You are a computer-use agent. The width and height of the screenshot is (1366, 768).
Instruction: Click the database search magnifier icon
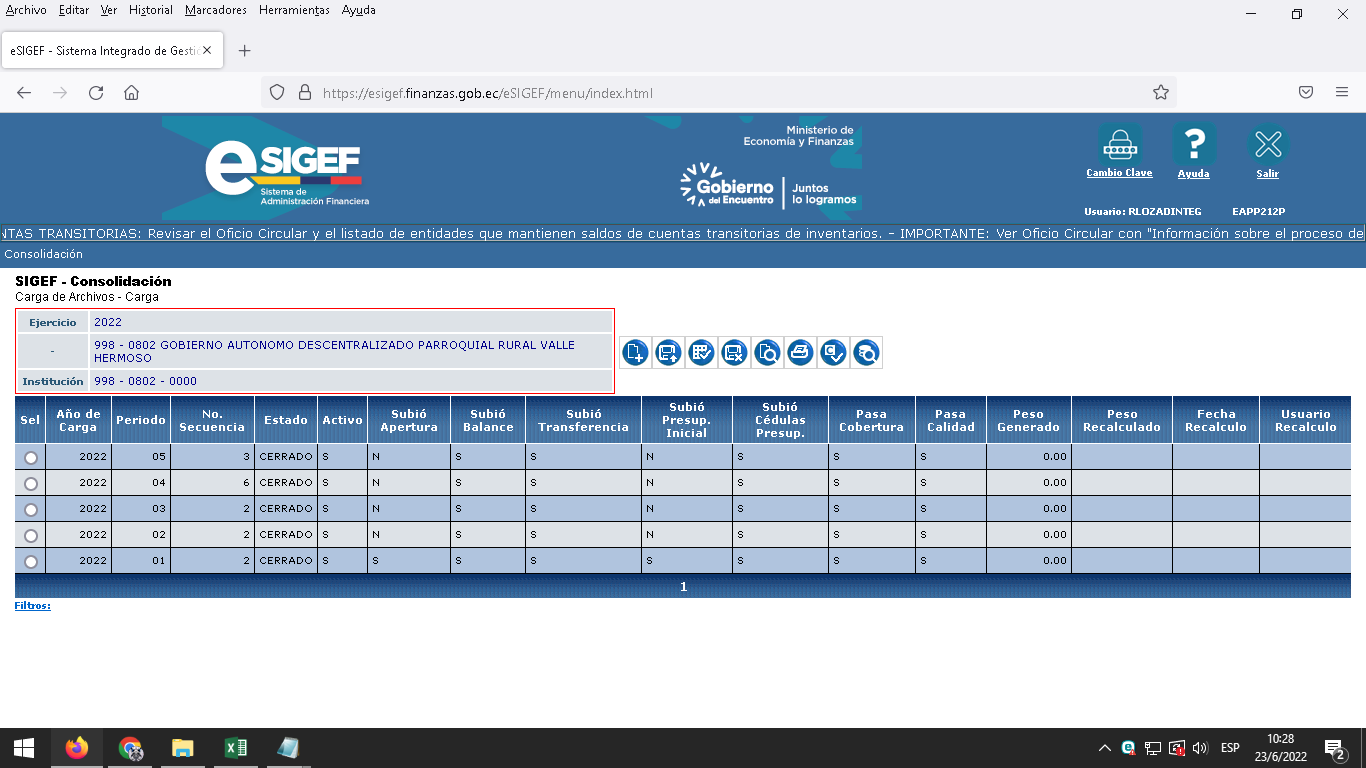[x=866, y=352]
